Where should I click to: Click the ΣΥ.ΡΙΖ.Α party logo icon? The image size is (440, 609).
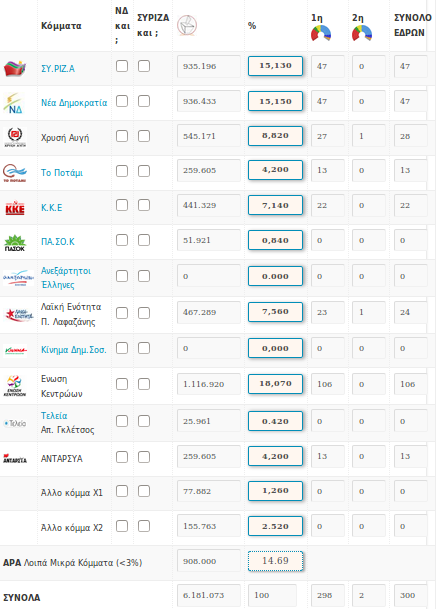point(15,68)
